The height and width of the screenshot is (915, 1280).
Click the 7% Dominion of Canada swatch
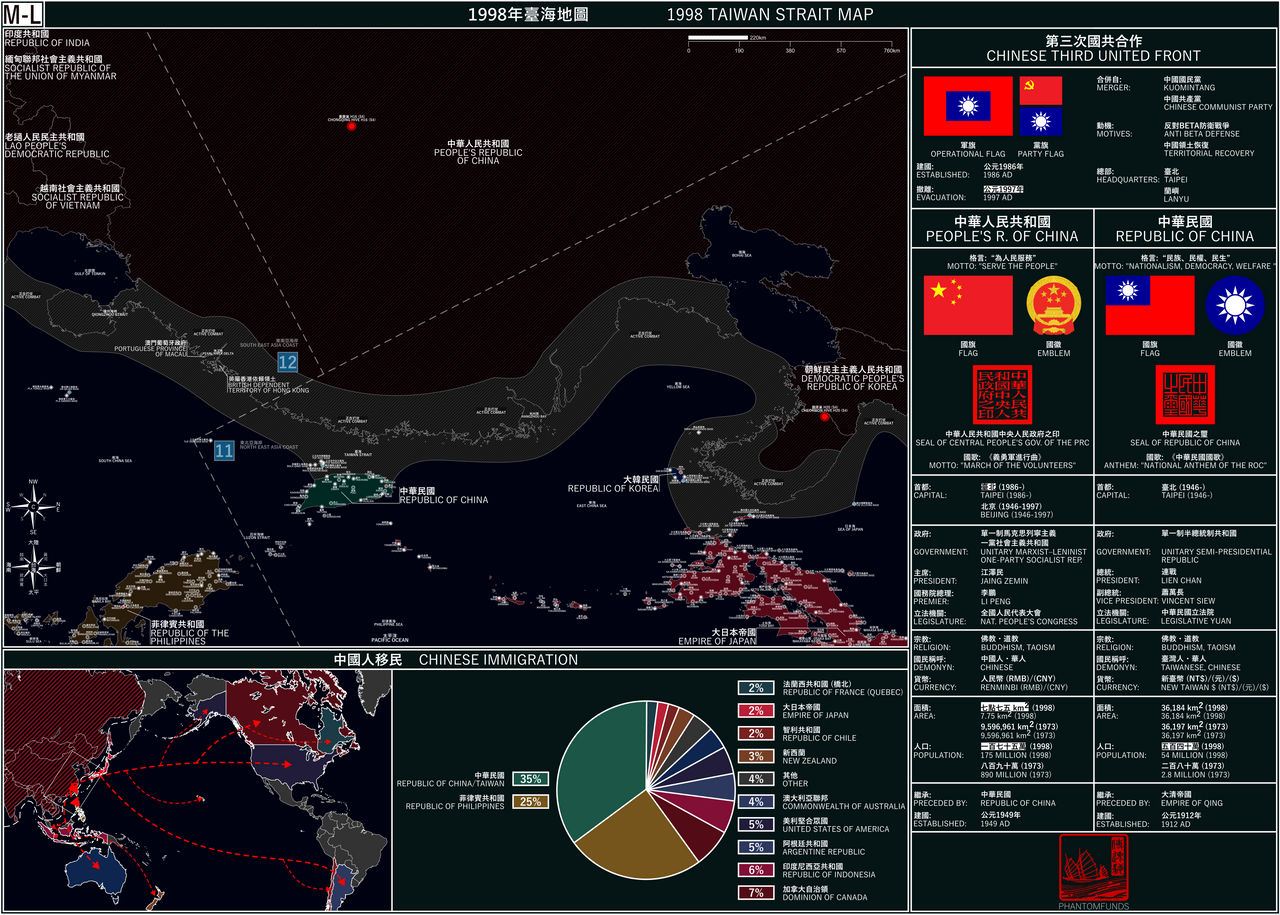(756, 892)
